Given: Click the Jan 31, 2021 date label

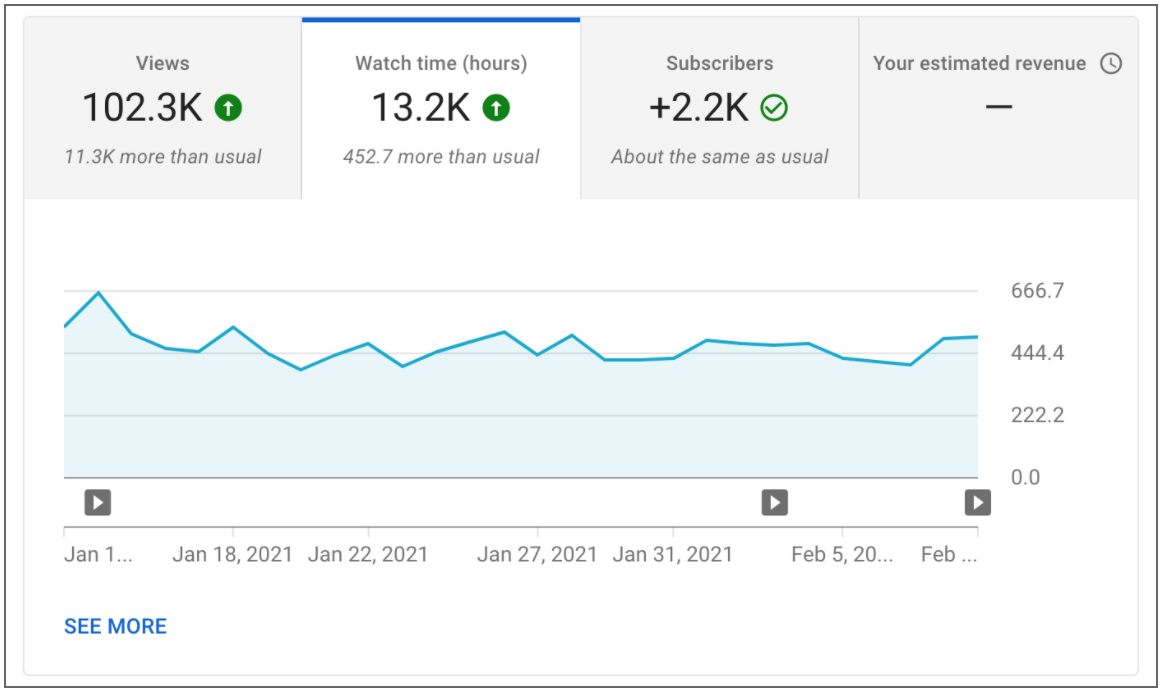Looking at the screenshot, I should point(672,555).
